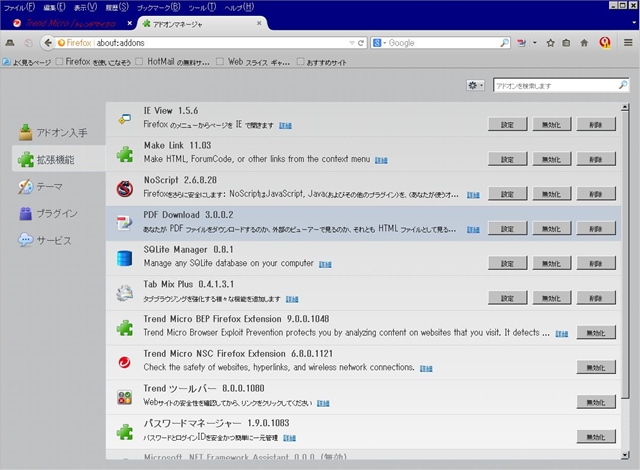
Task: Click scrollbar down arrow of addon list
Action: (x=624, y=455)
